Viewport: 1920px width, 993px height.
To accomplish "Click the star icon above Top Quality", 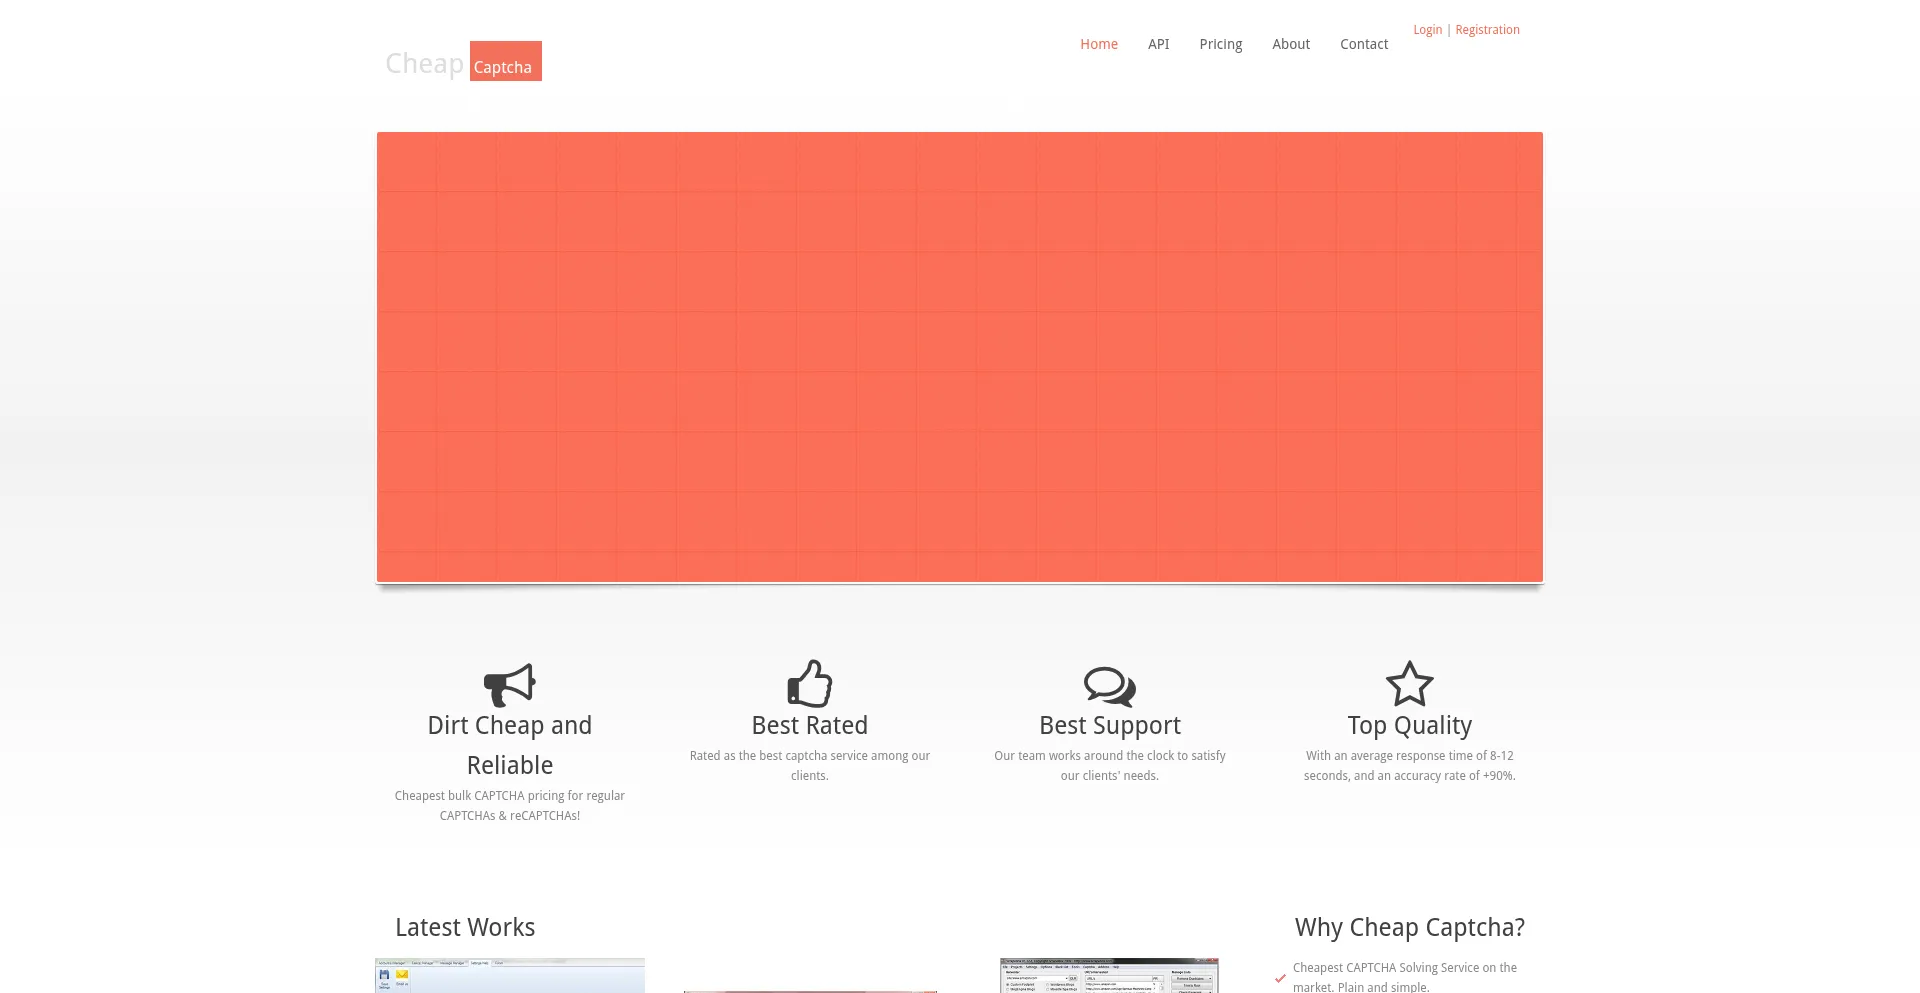I will 1409,684.
